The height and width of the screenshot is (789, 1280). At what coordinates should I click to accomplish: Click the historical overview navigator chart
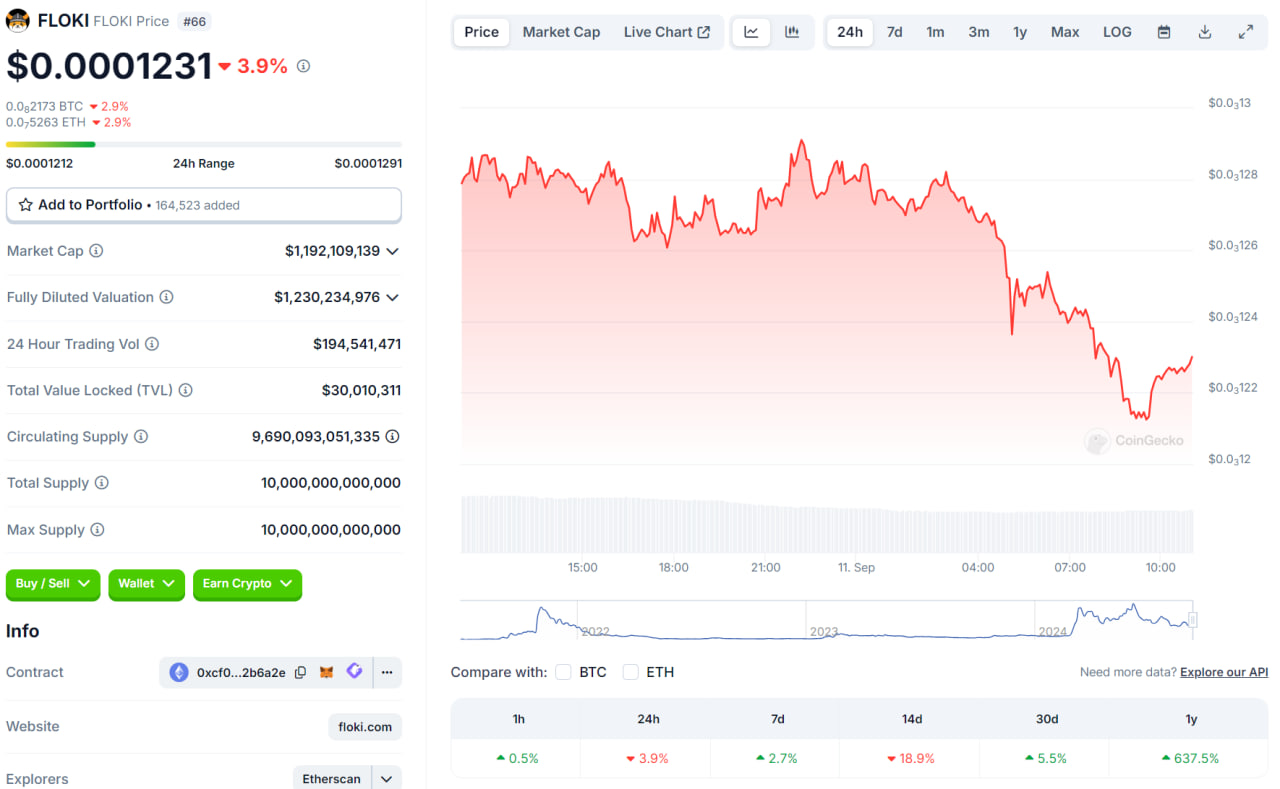(x=826, y=620)
